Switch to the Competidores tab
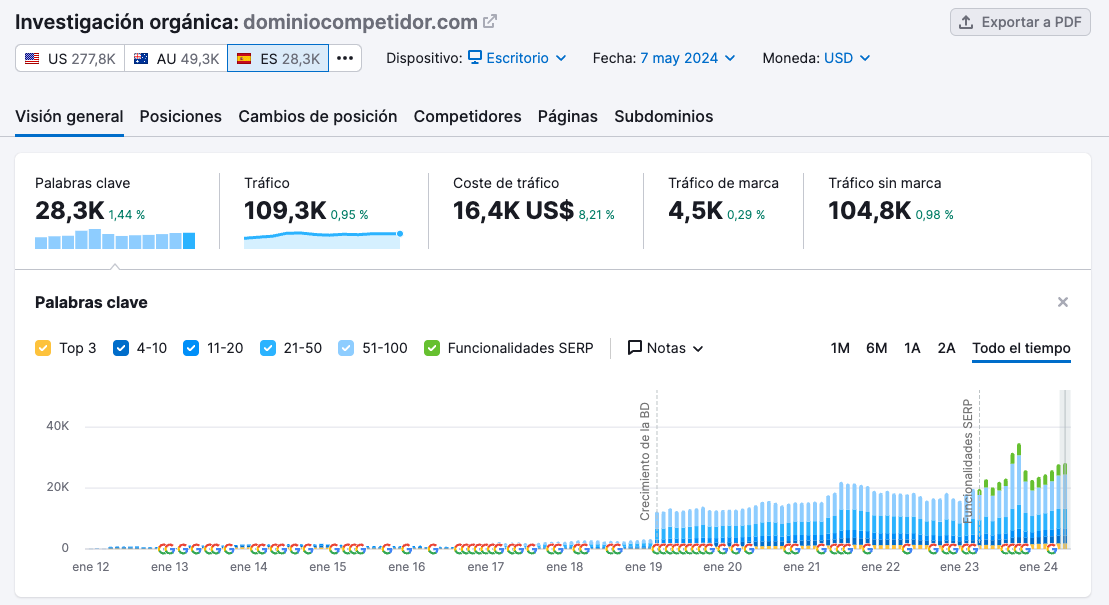The width and height of the screenshot is (1109, 605). [467, 116]
